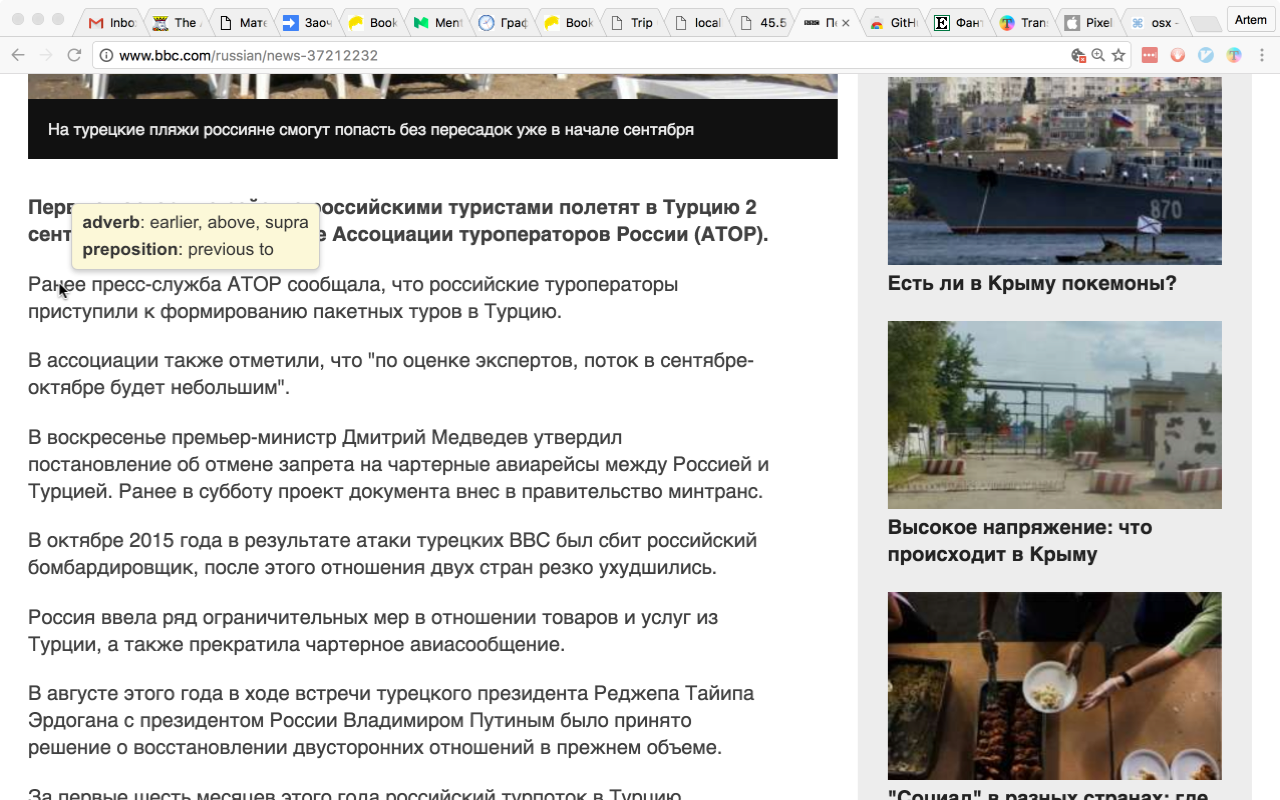Switch to the Gmail Inbox tab
The image size is (1280, 800).
pos(110,22)
